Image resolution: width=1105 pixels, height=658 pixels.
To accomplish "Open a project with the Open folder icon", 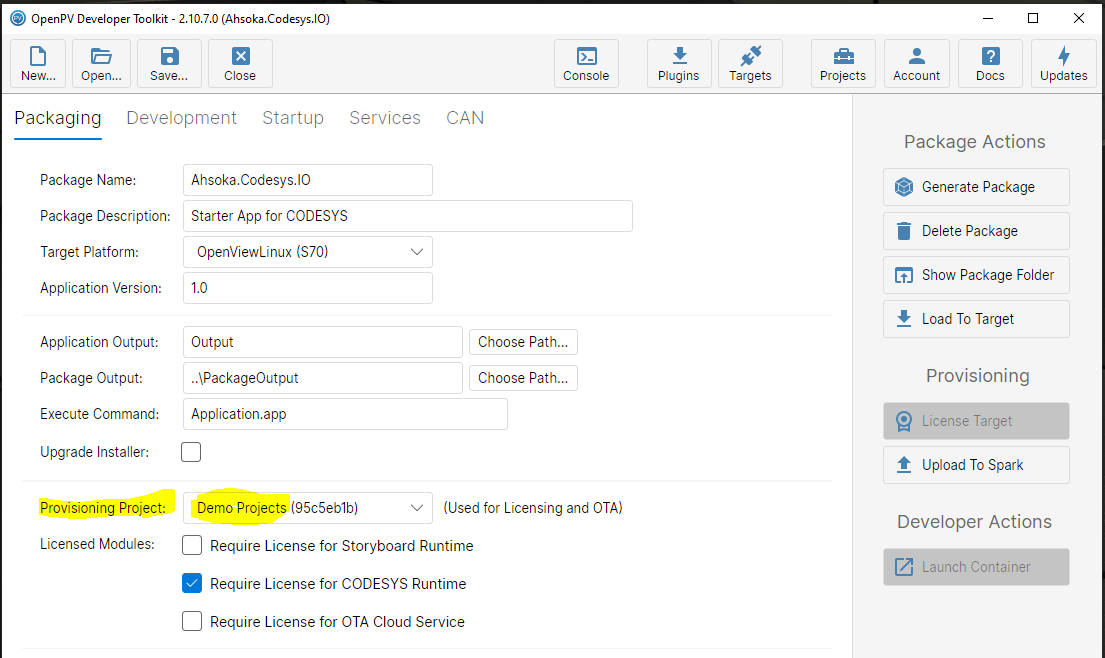I will [101, 63].
